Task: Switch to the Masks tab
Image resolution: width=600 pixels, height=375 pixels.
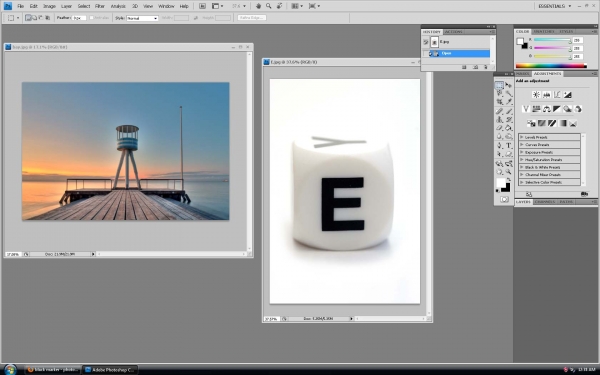Action: coord(523,73)
